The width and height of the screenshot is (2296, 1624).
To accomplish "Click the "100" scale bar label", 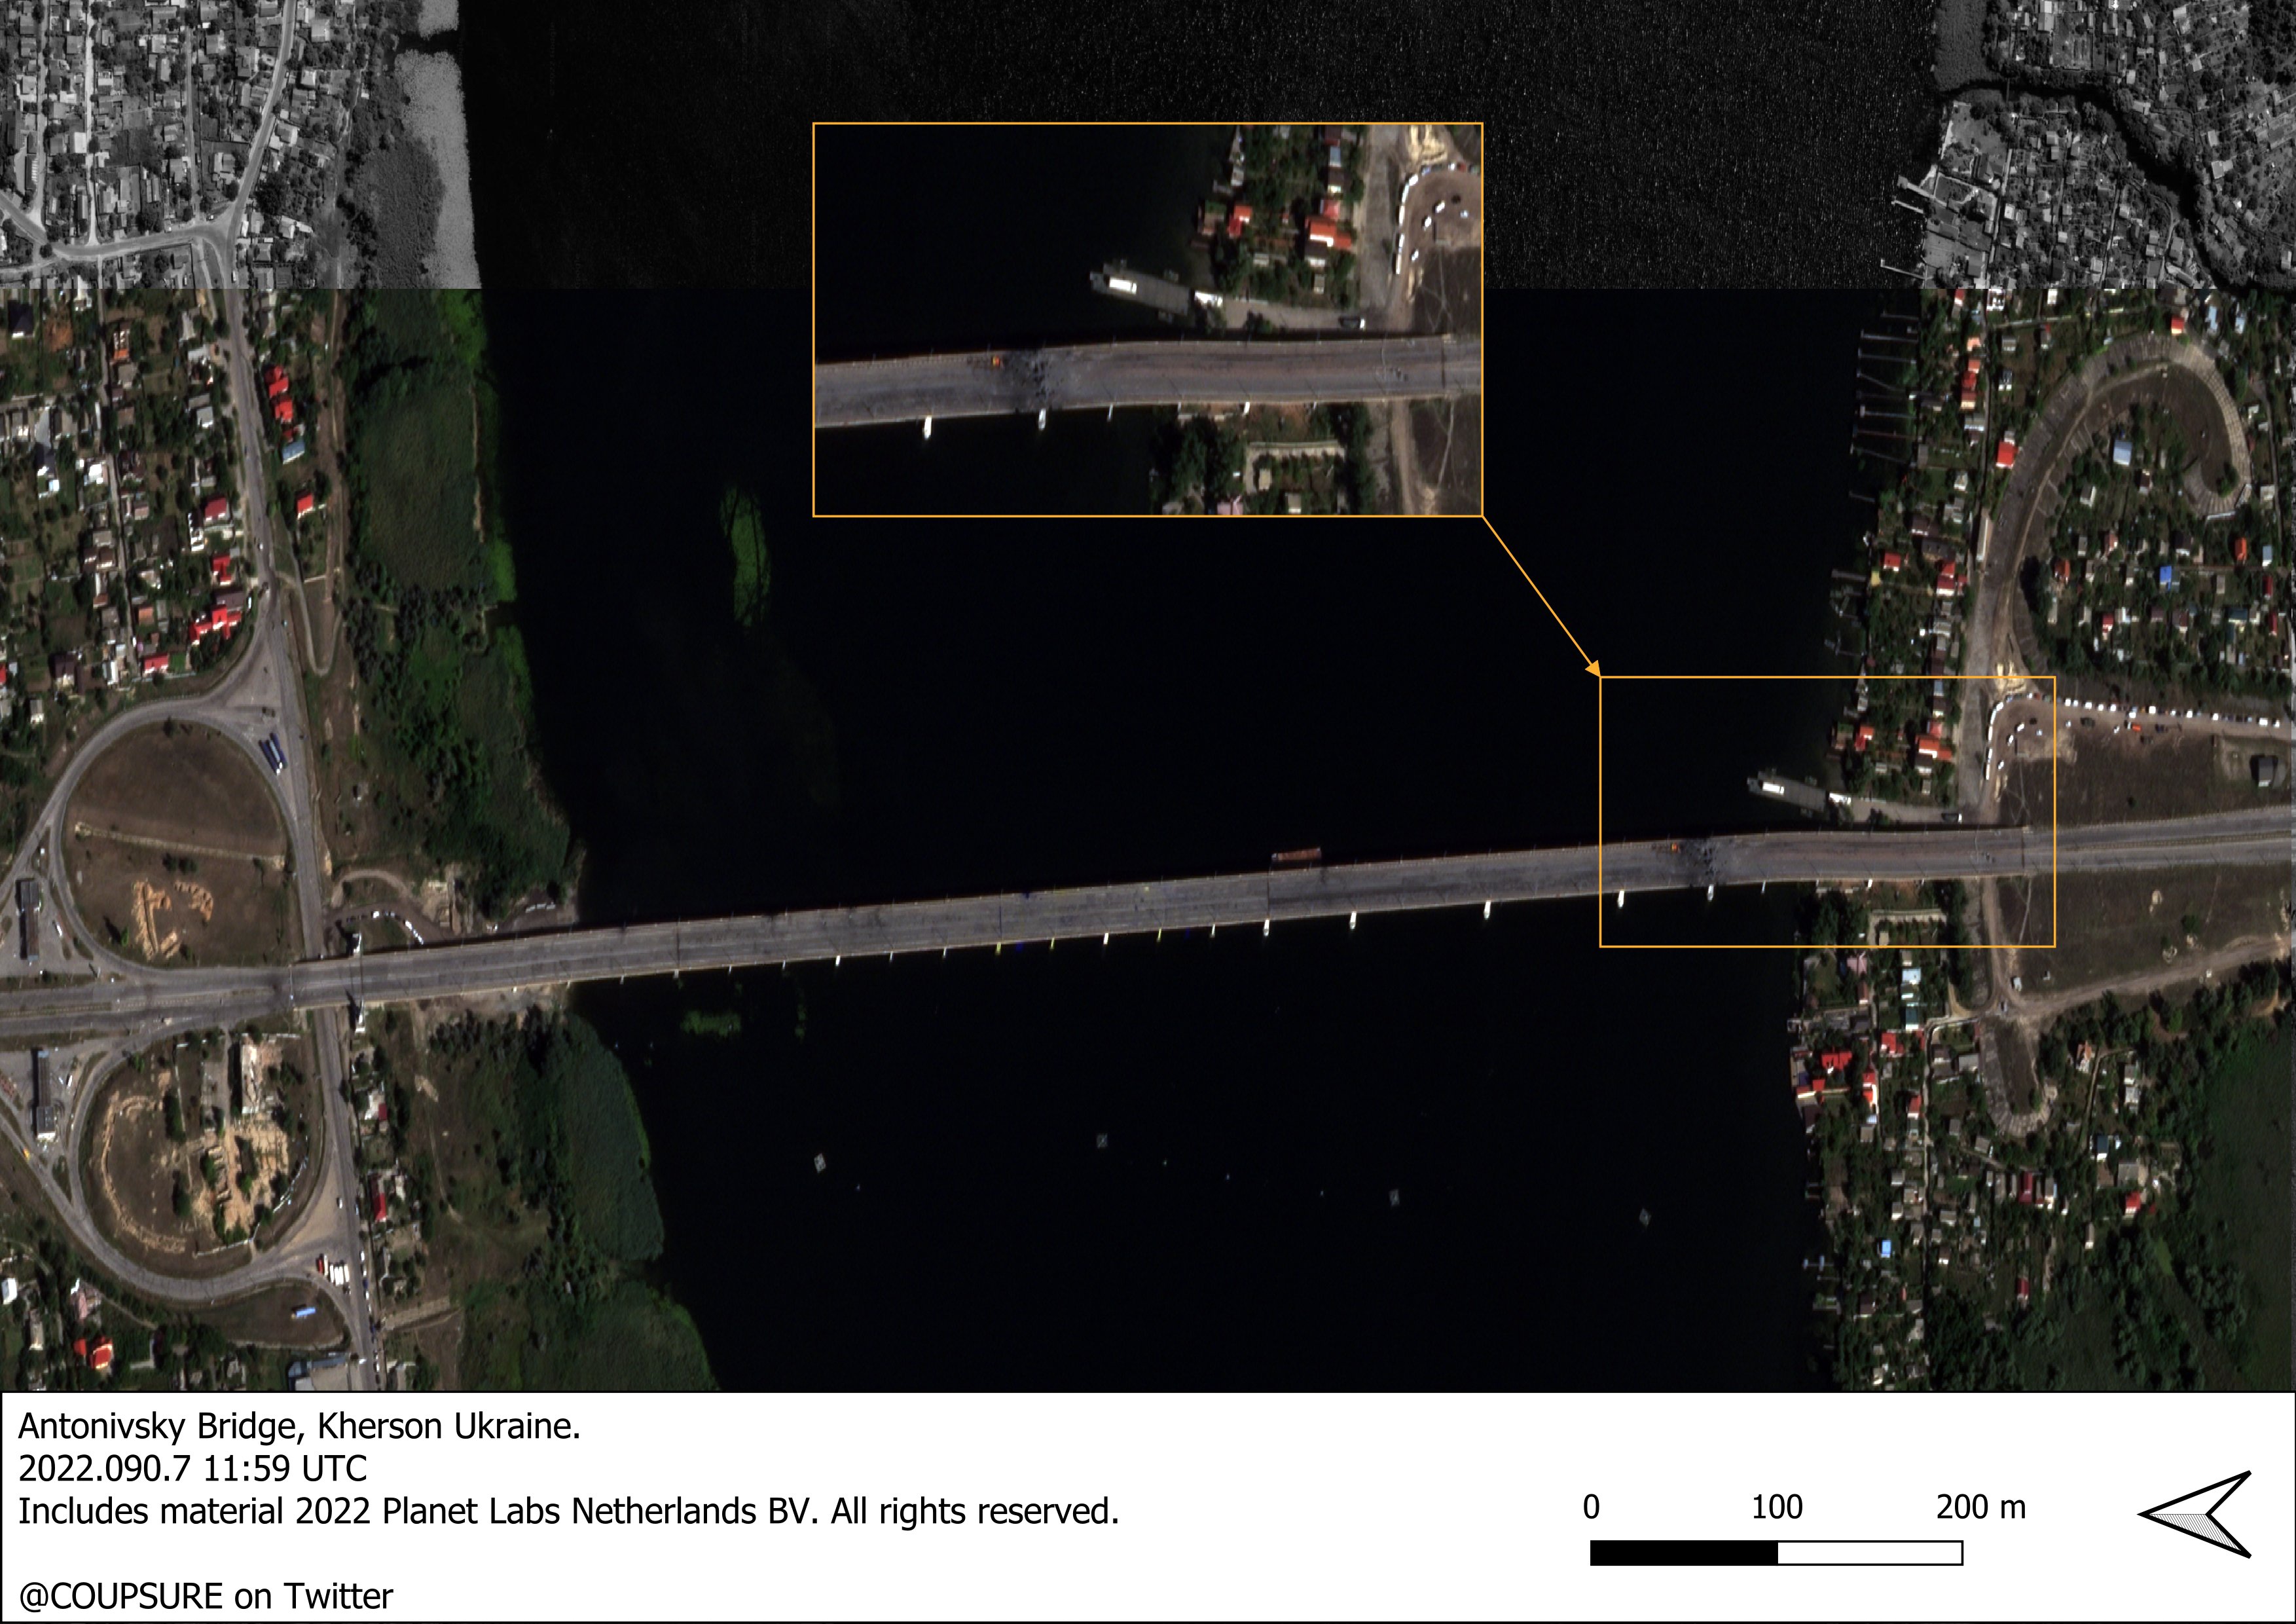I will coord(1776,1507).
